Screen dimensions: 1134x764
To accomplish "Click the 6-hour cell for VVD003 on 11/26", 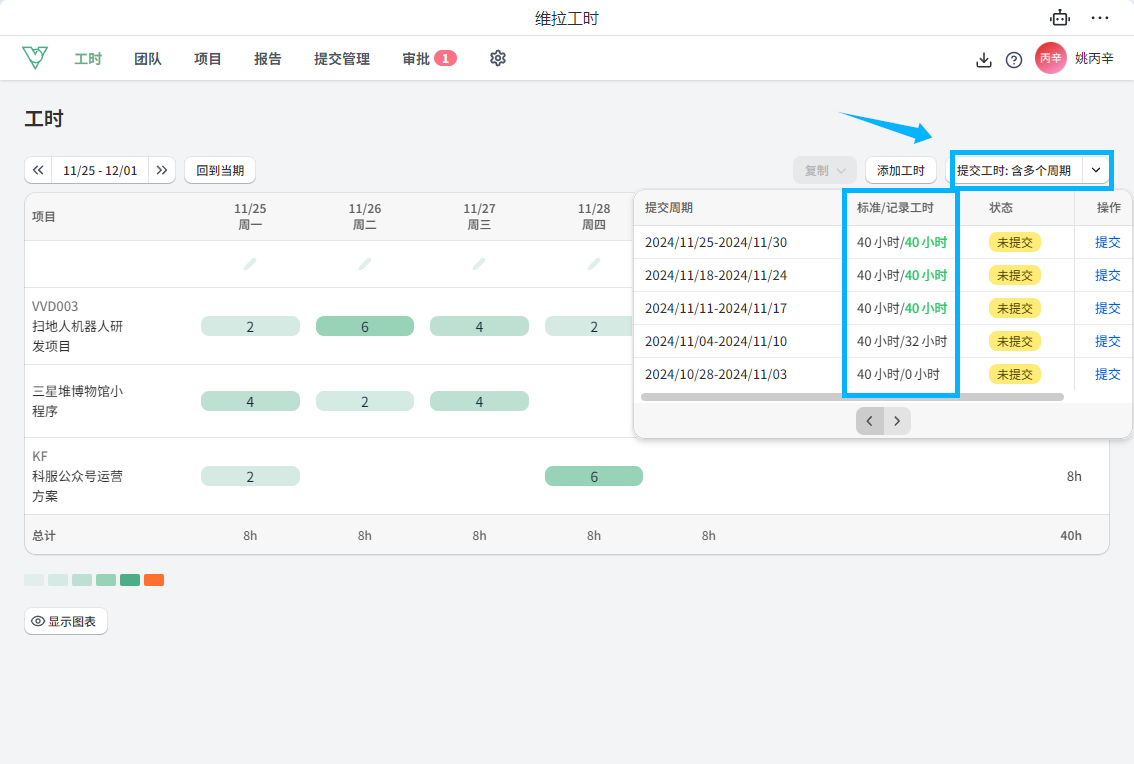I will pyautogui.click(x=364, y=326).
